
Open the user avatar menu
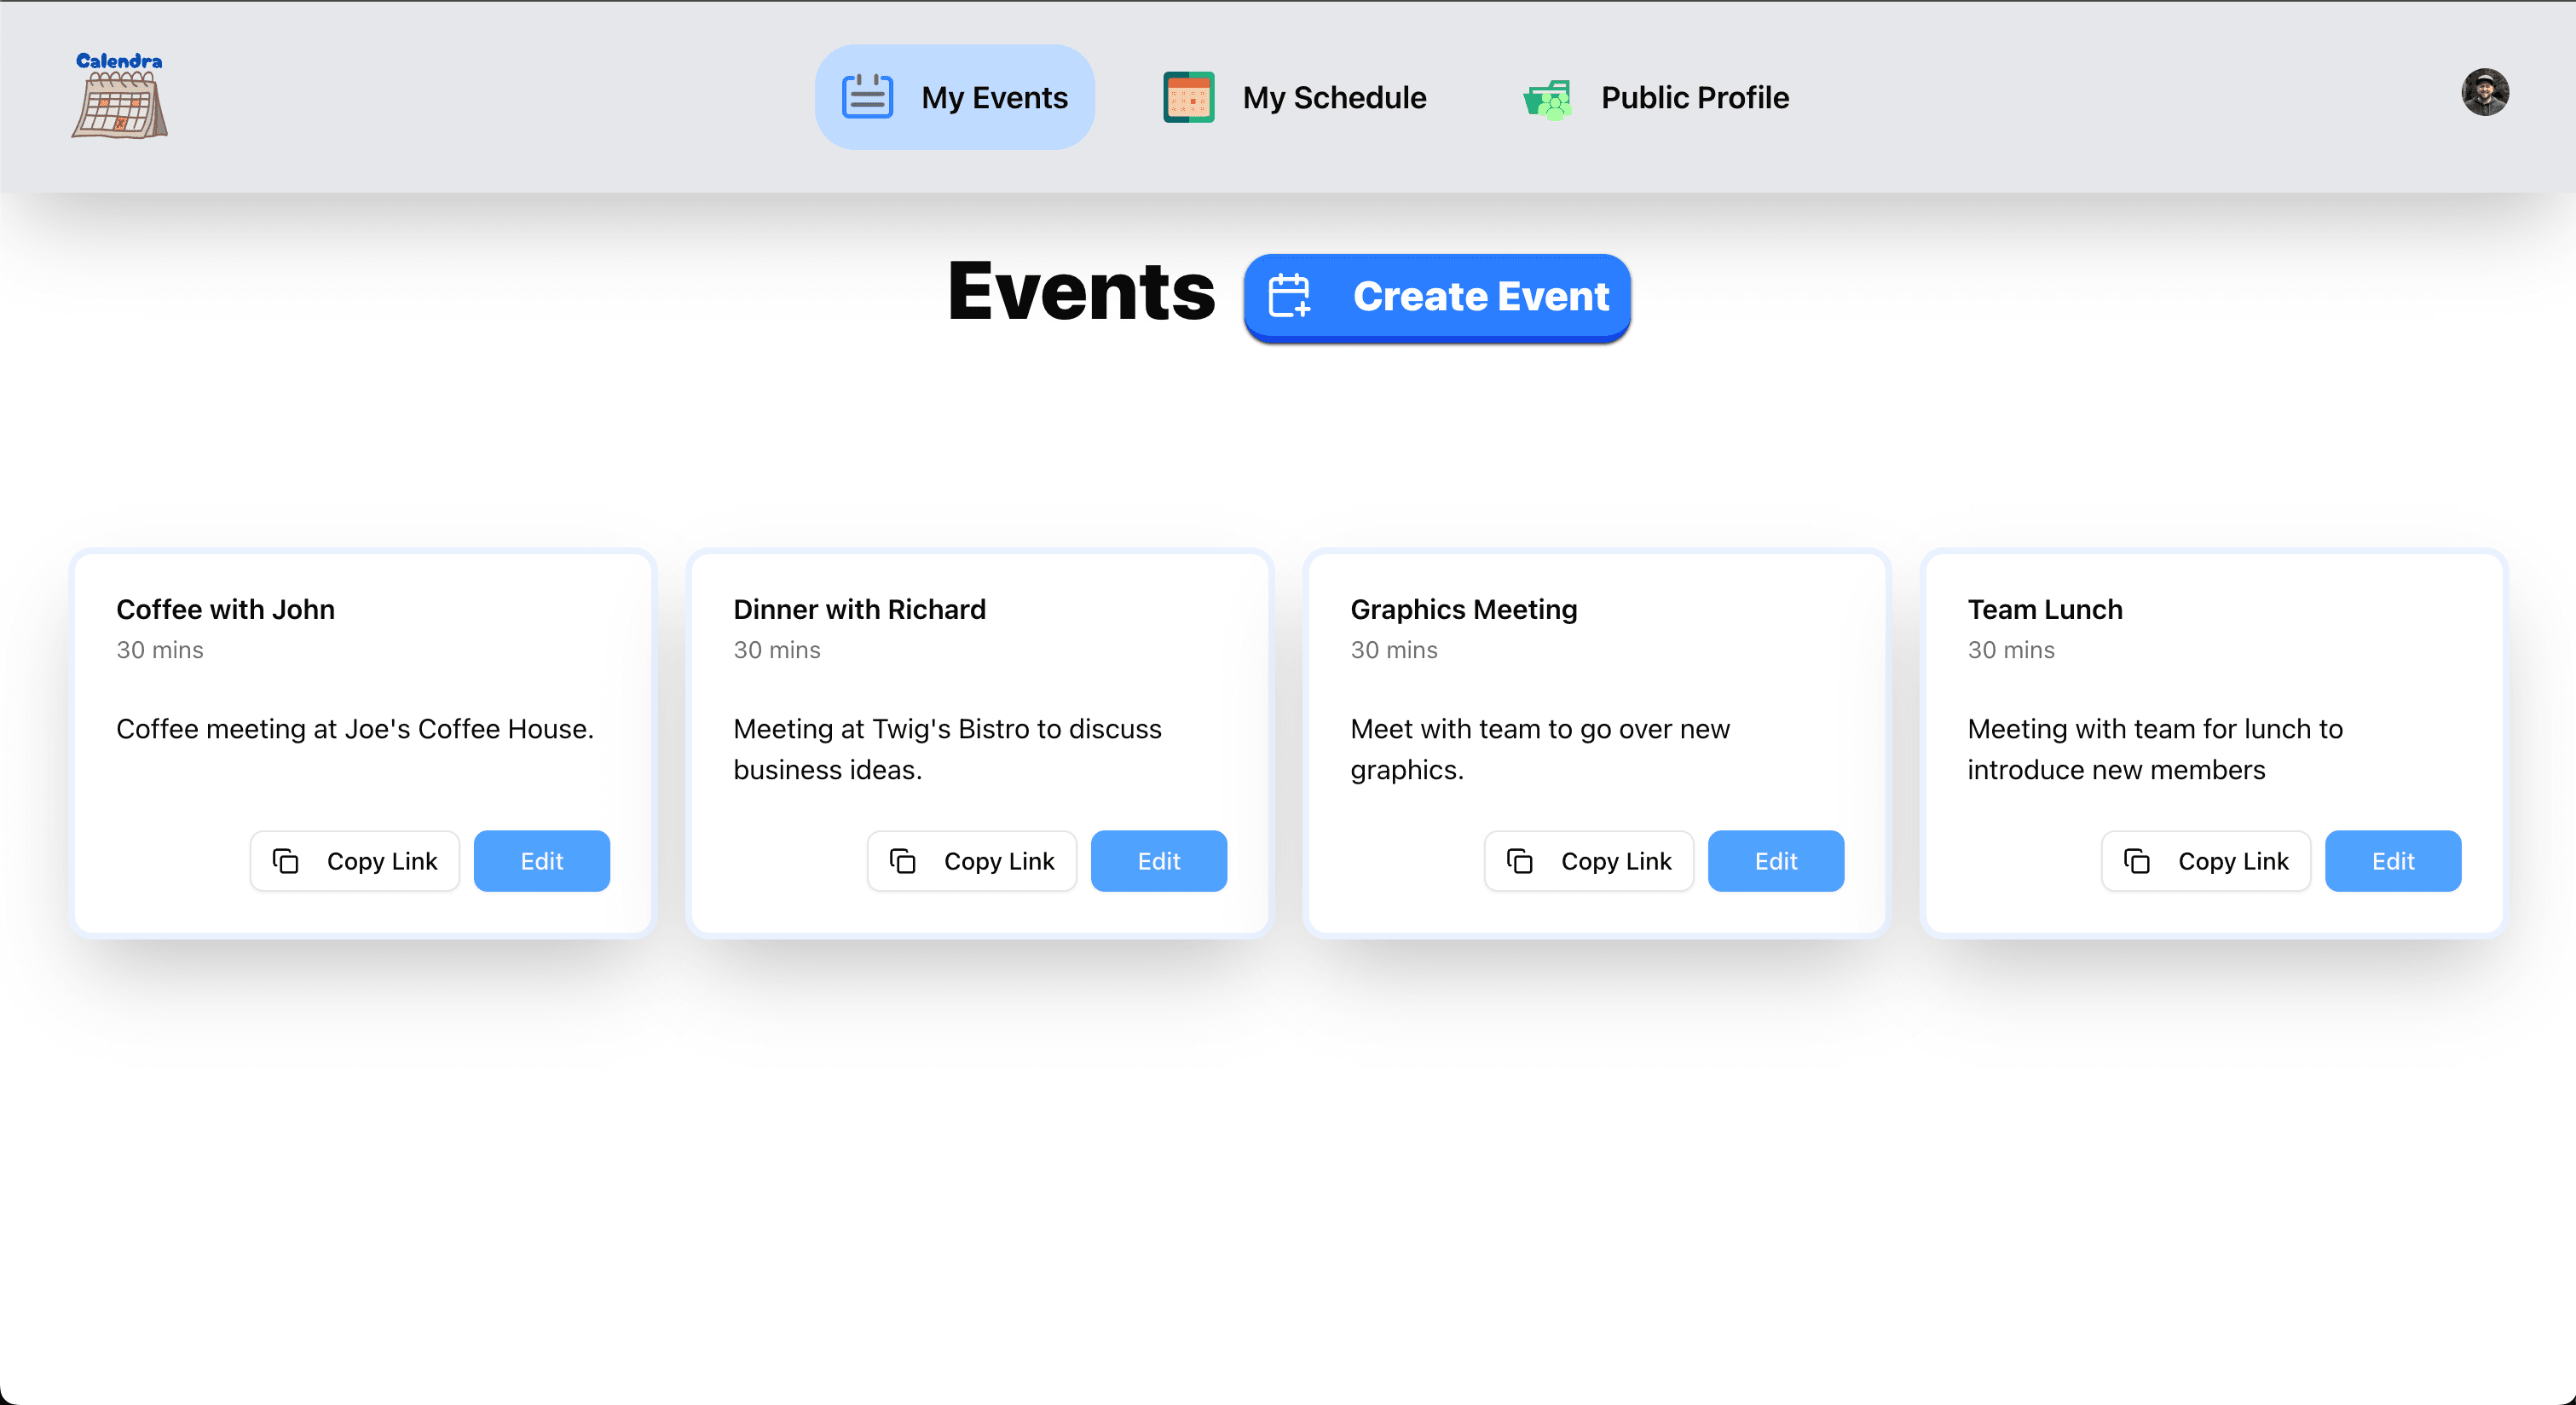coord(2485,92)
